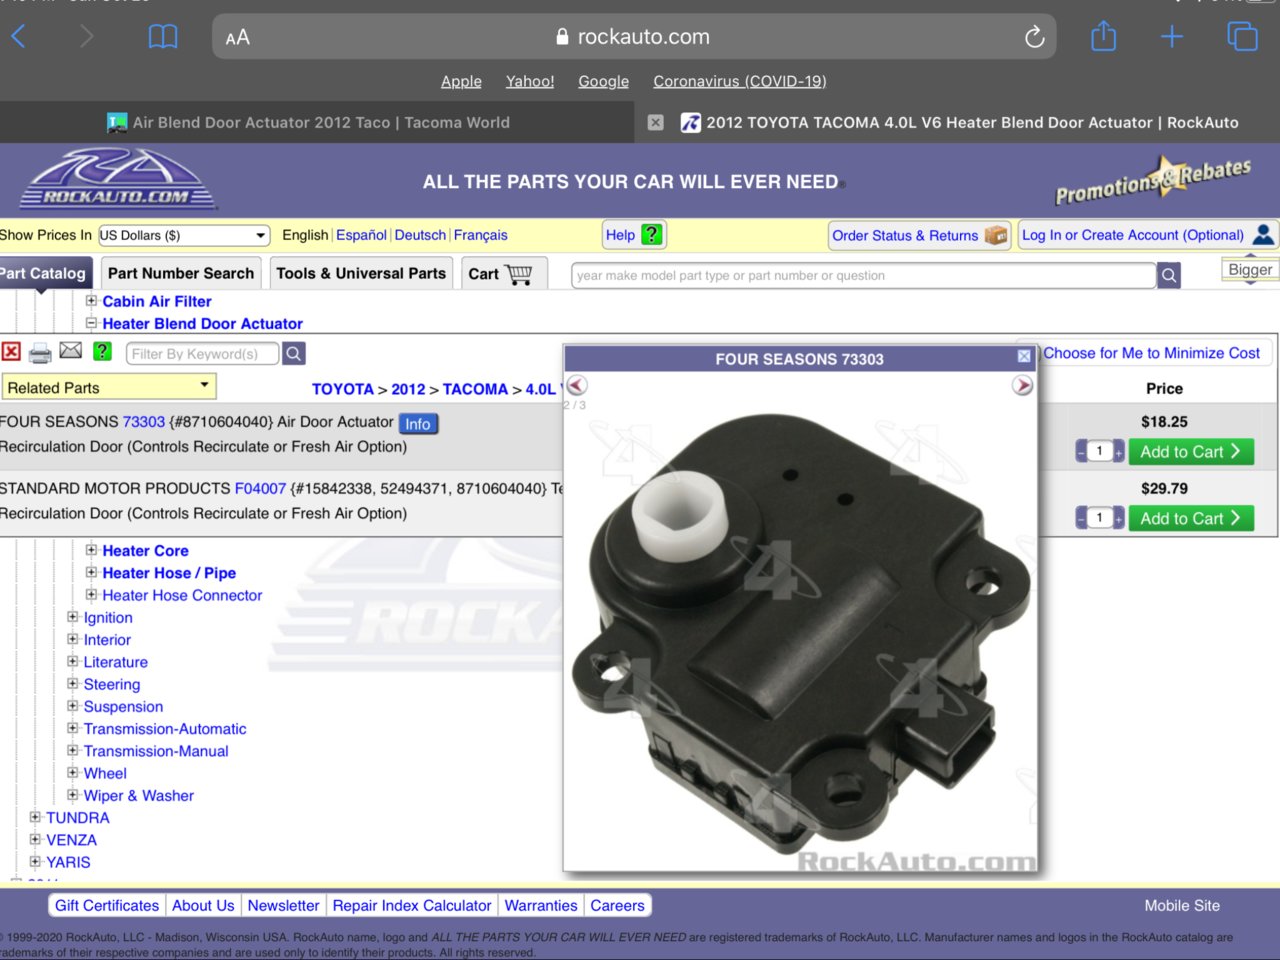Viewport: 1280px width, 960px height.
Task: Click the RockAuto.com logo
Action: 118,180
